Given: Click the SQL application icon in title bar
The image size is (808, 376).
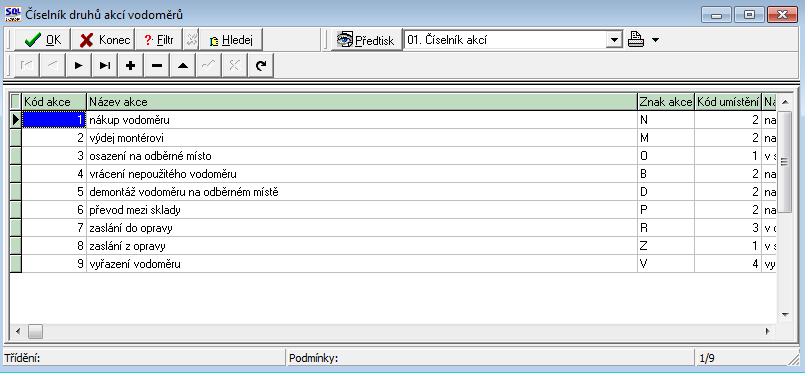Looking at the screenshot, I should pyautogui.click(x=13, y=13).
